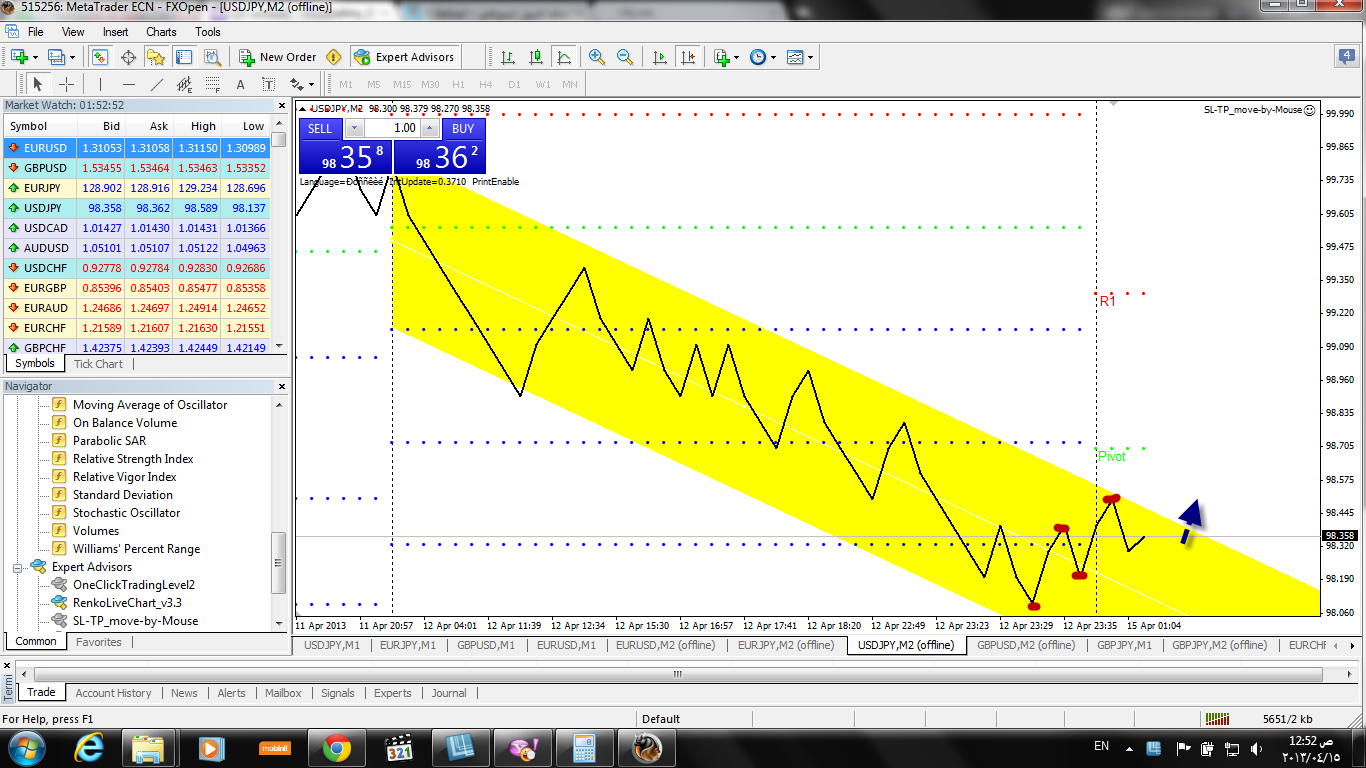Switch chart to candlesticks
1366x768 pixels.
pos(536,57)
